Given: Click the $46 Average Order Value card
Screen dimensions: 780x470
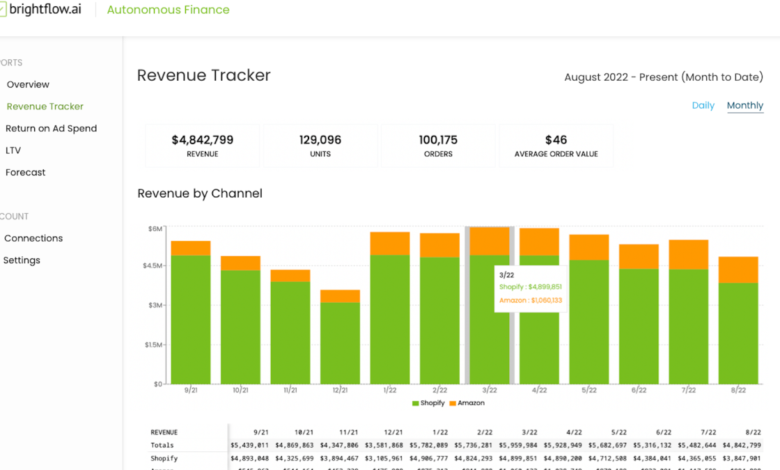Looking at the screenshot, I should coord(556,146).
